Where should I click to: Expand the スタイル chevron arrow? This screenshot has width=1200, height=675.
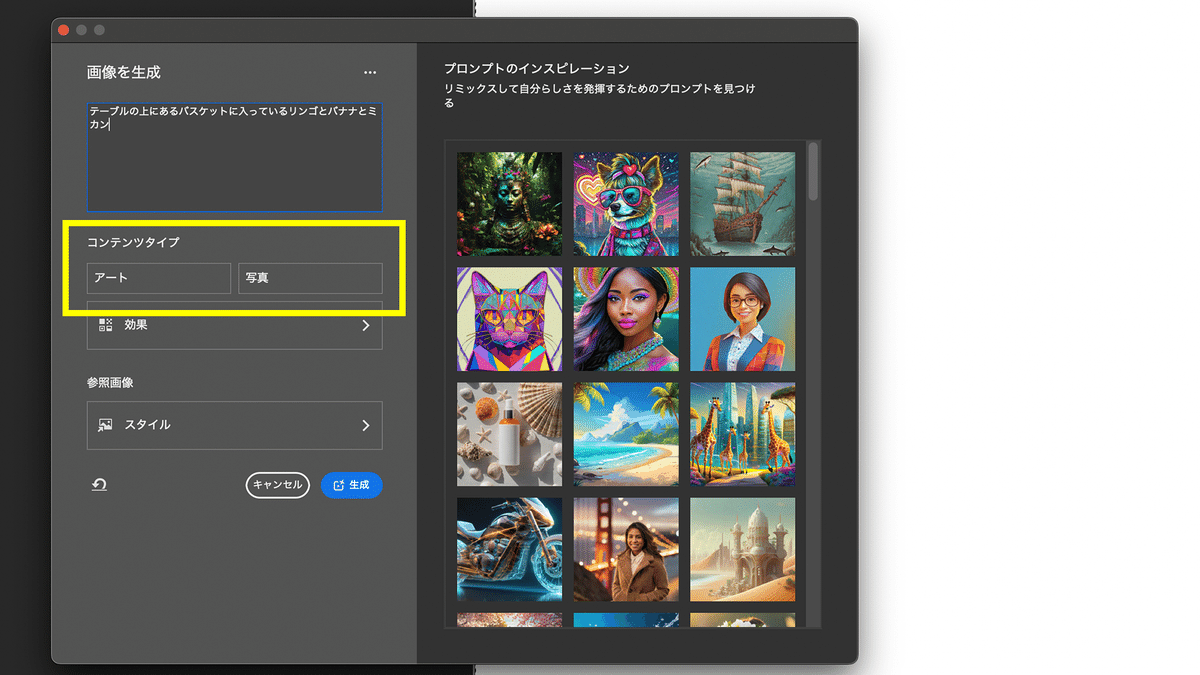pyautogui.click(x=365, y=426)
